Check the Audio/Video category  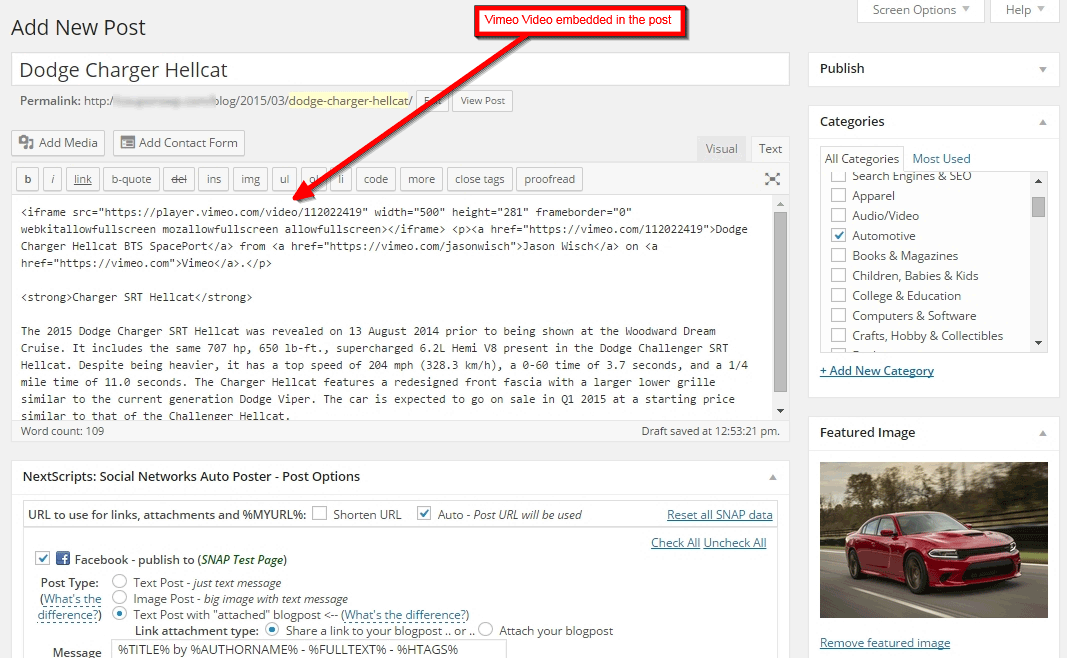(839, 215)
